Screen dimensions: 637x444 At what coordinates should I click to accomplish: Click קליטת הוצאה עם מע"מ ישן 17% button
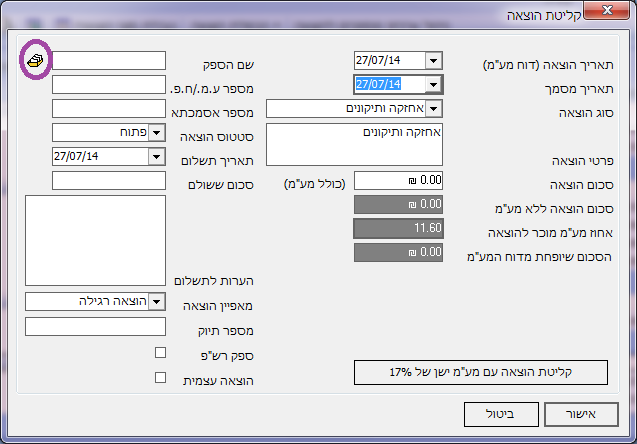click(x=481, y=372)
